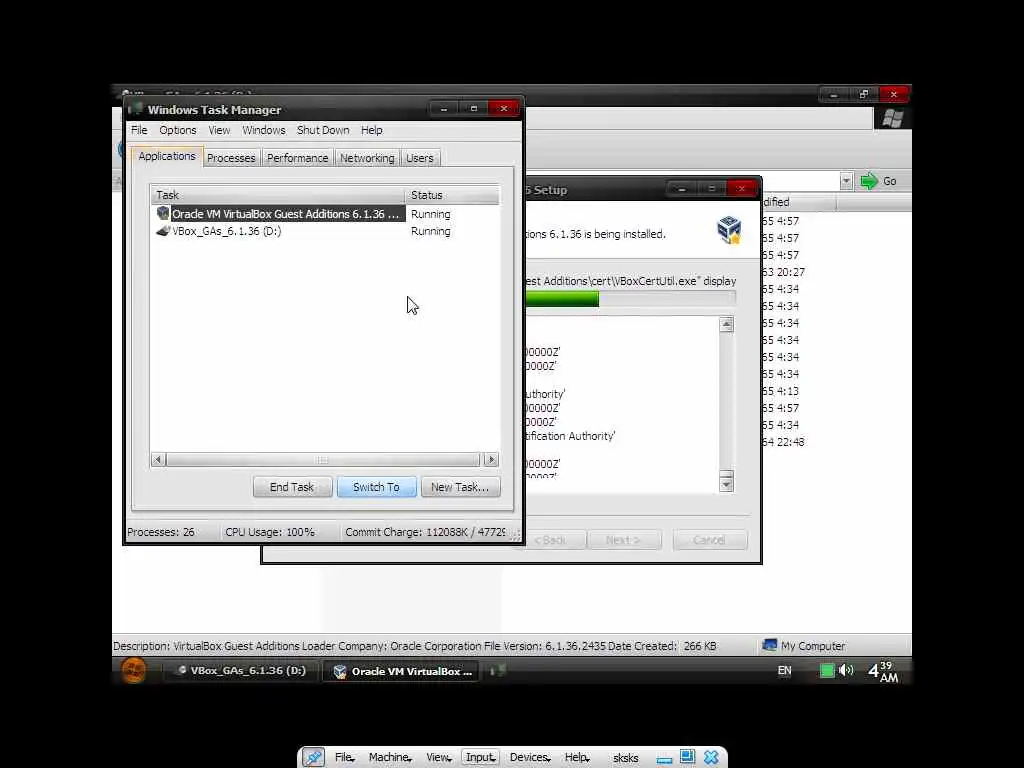Click the CPU Usage: 100% status text
1024x768 pixels.
pyautogui.click(x=270, y=532)
